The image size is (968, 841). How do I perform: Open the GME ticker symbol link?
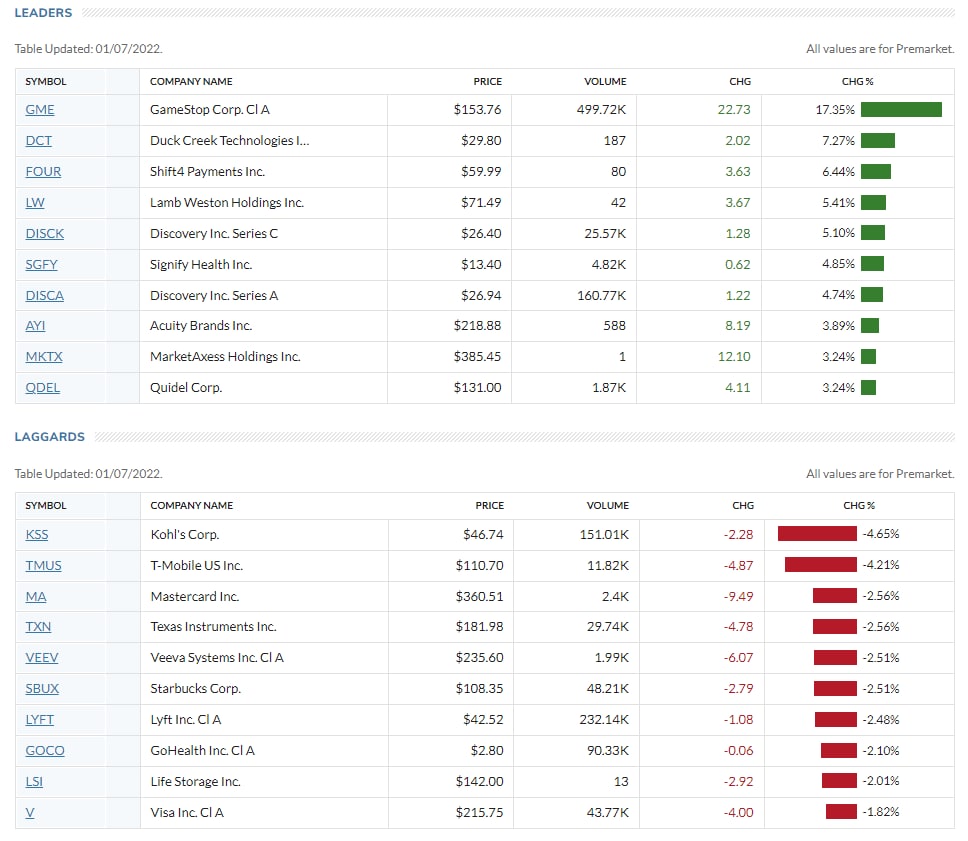[40, 110]
